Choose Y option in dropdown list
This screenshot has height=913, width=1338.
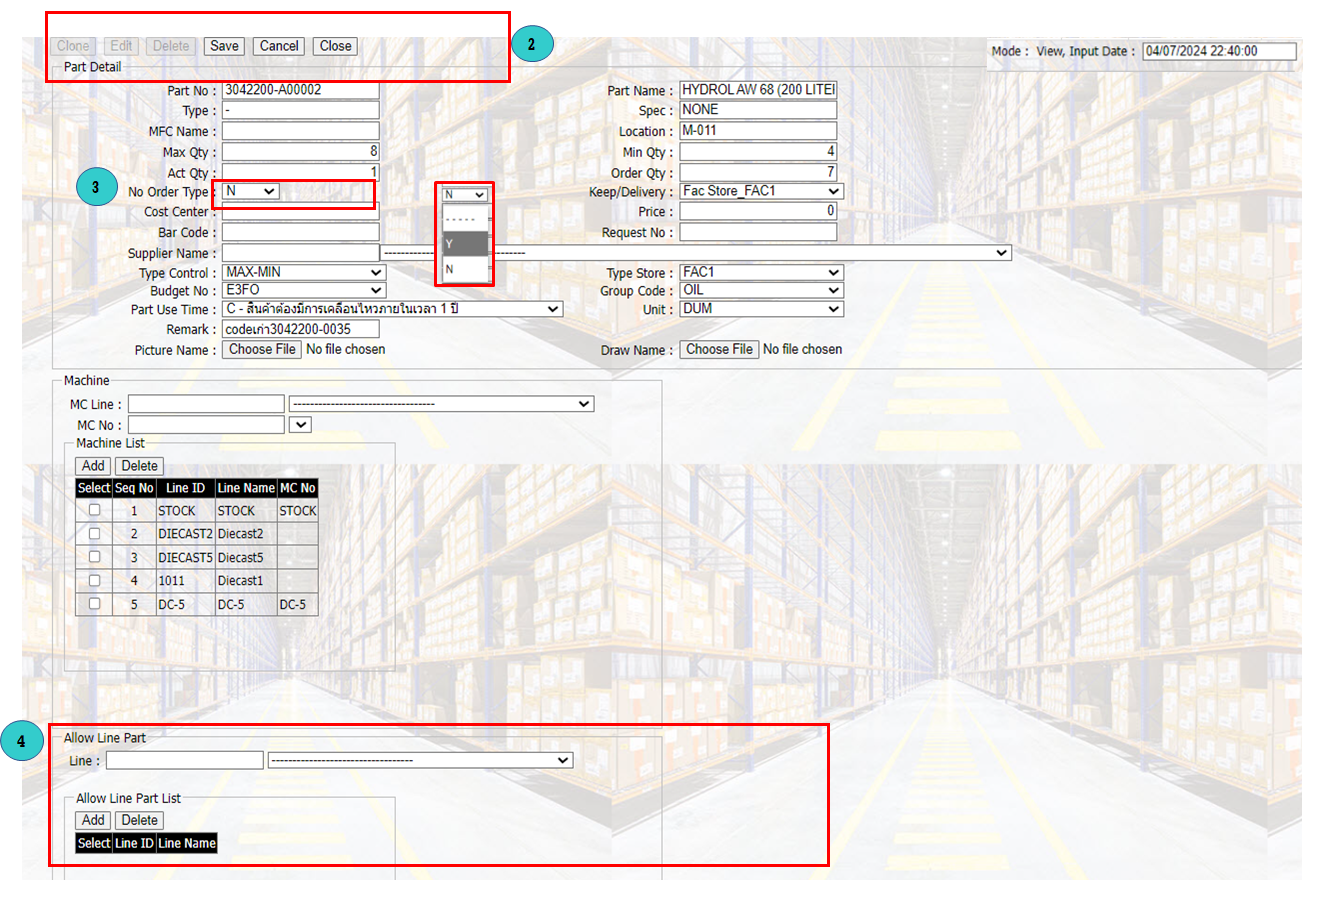coord(465,244)
